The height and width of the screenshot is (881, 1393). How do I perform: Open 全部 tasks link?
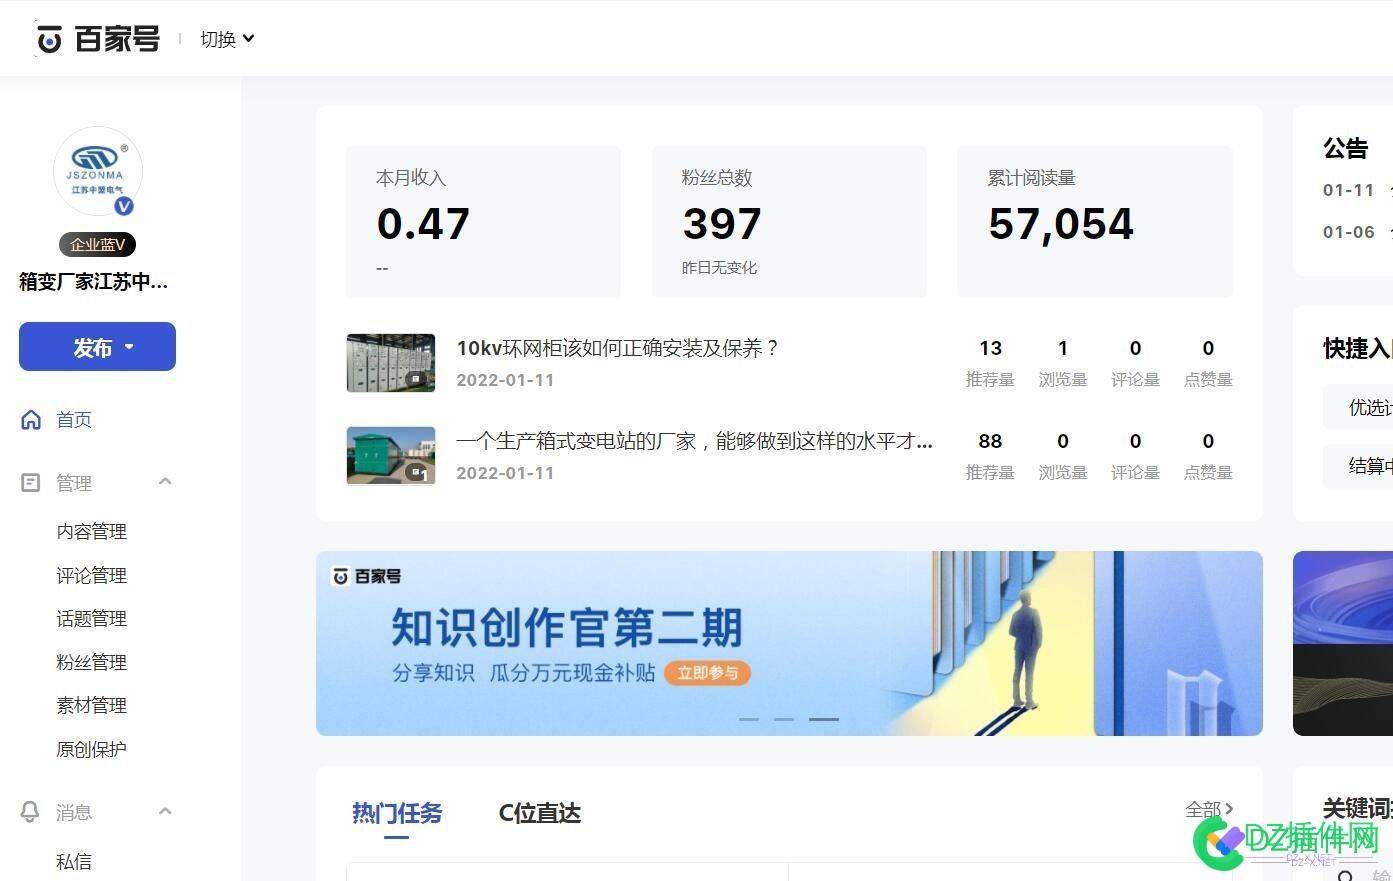[x=1209, y=809]
